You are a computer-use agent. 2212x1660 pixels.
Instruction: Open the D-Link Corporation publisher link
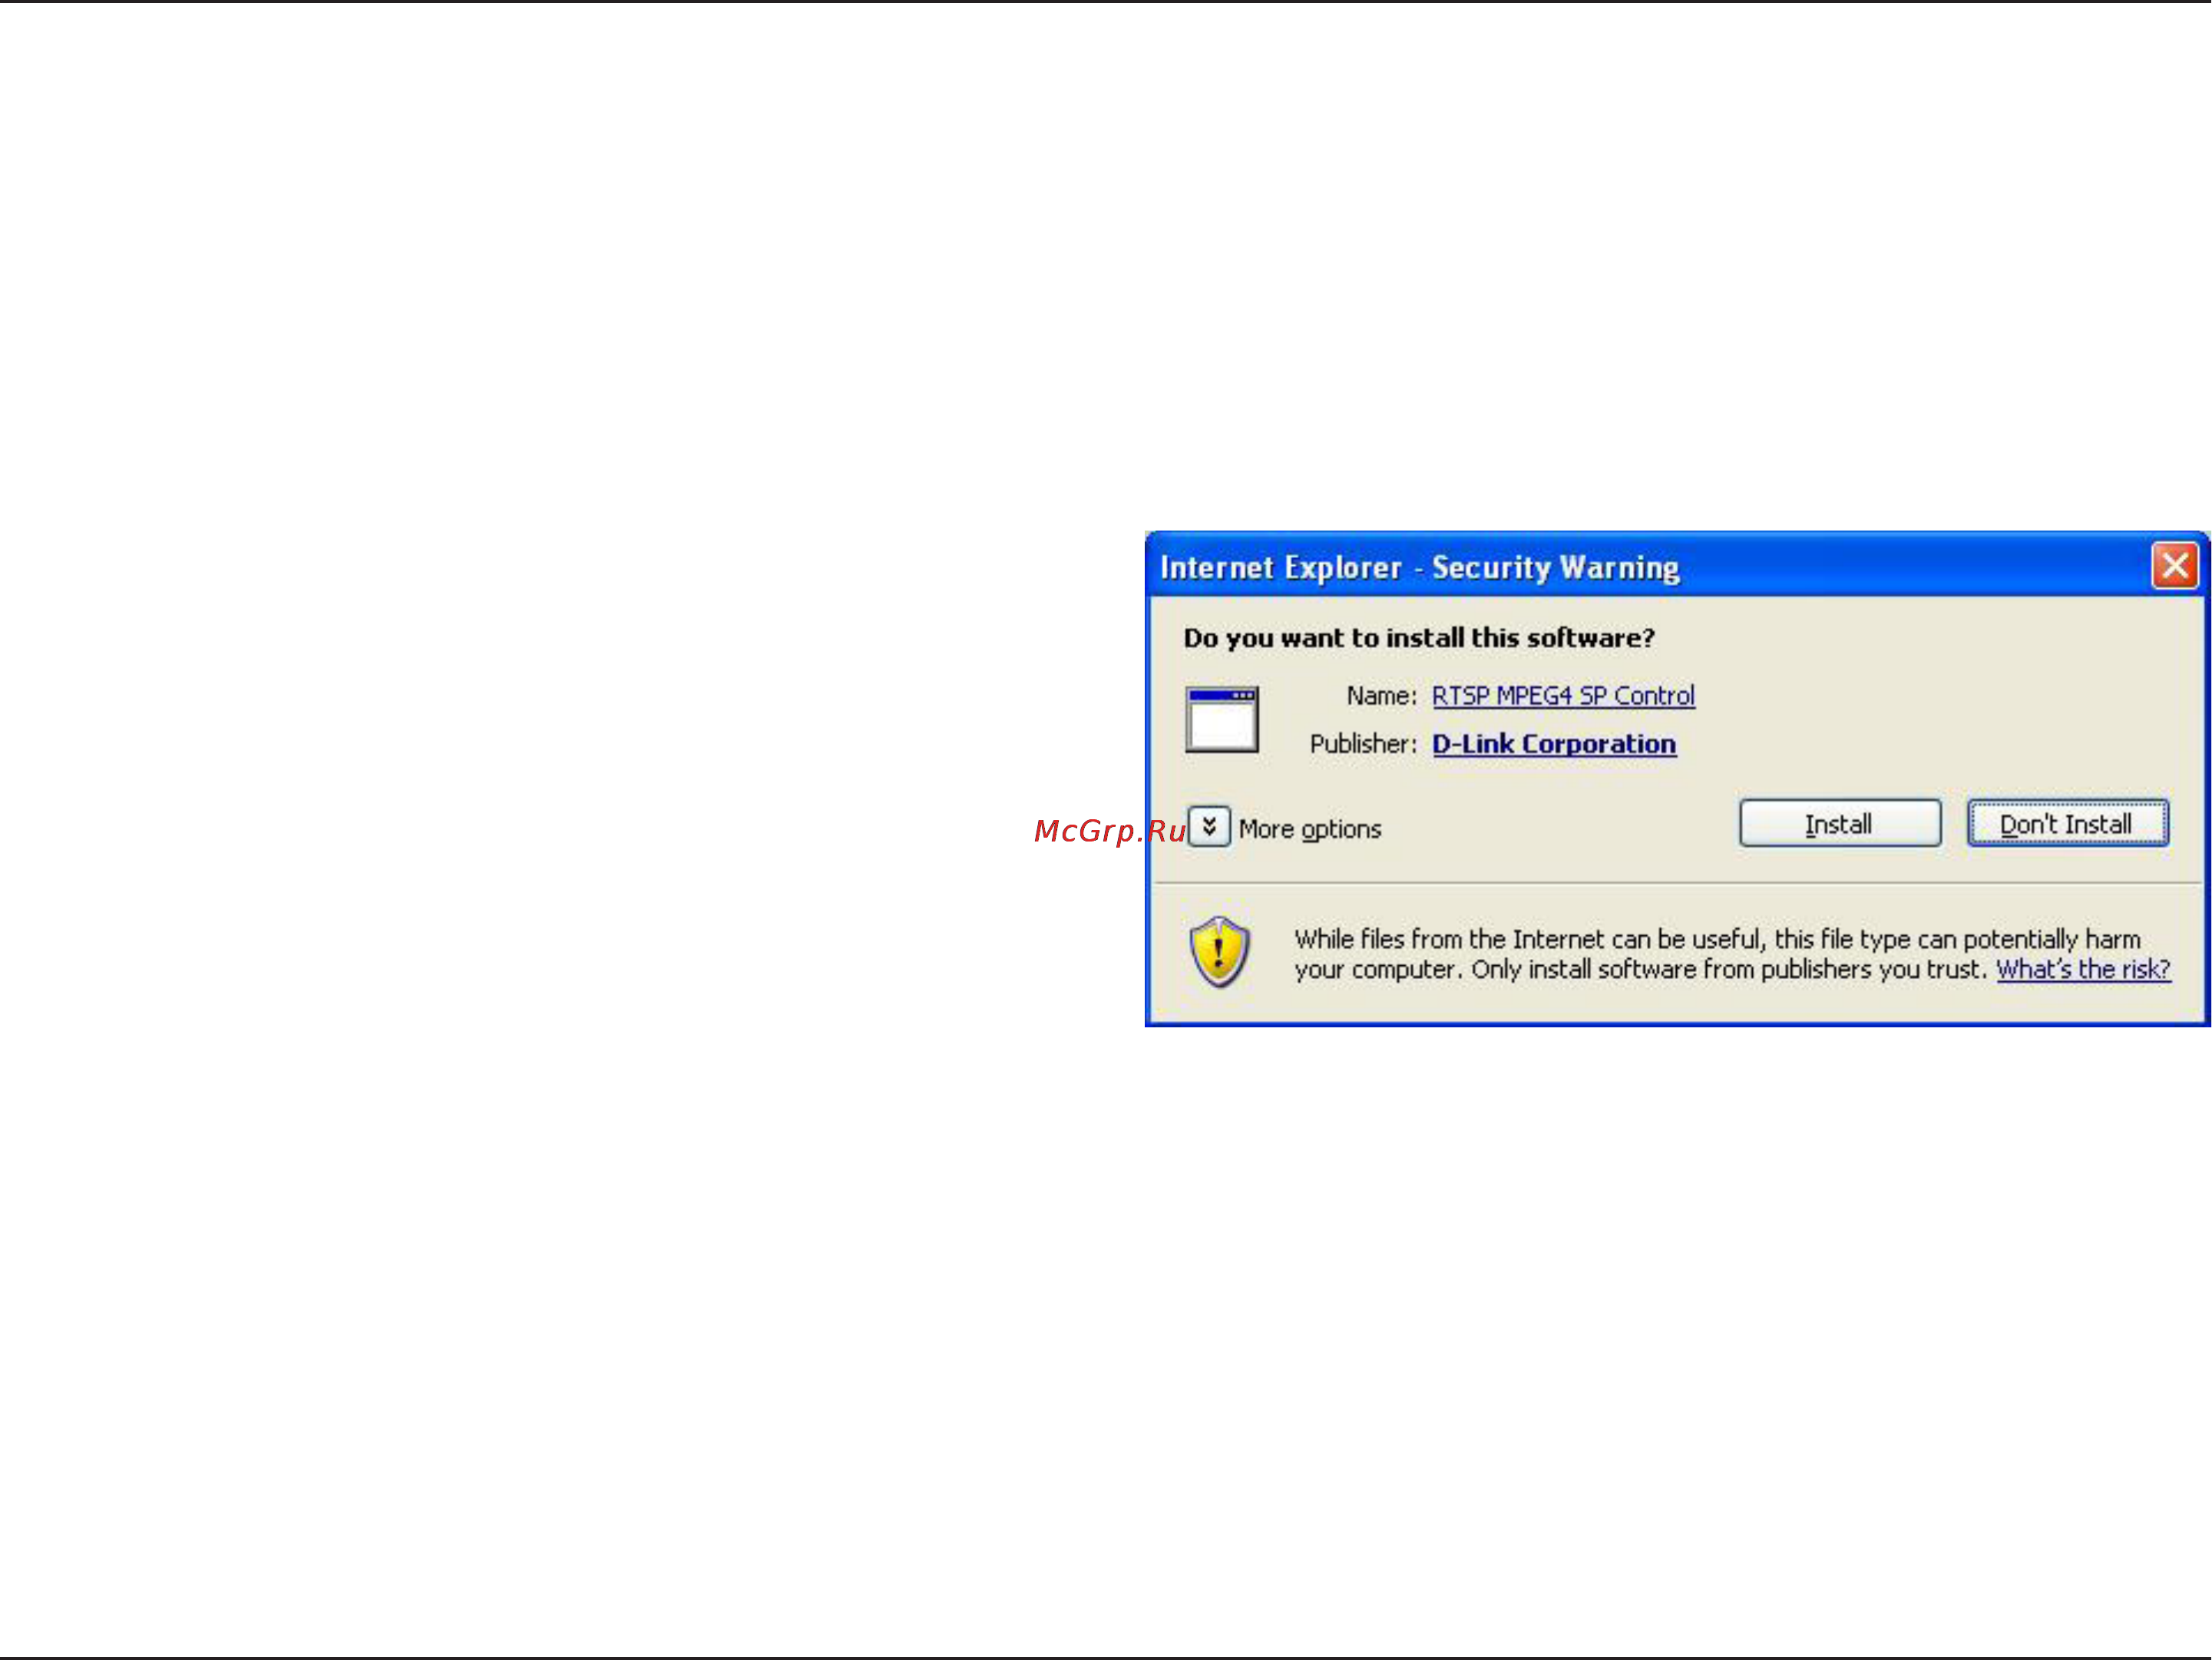1554,744
